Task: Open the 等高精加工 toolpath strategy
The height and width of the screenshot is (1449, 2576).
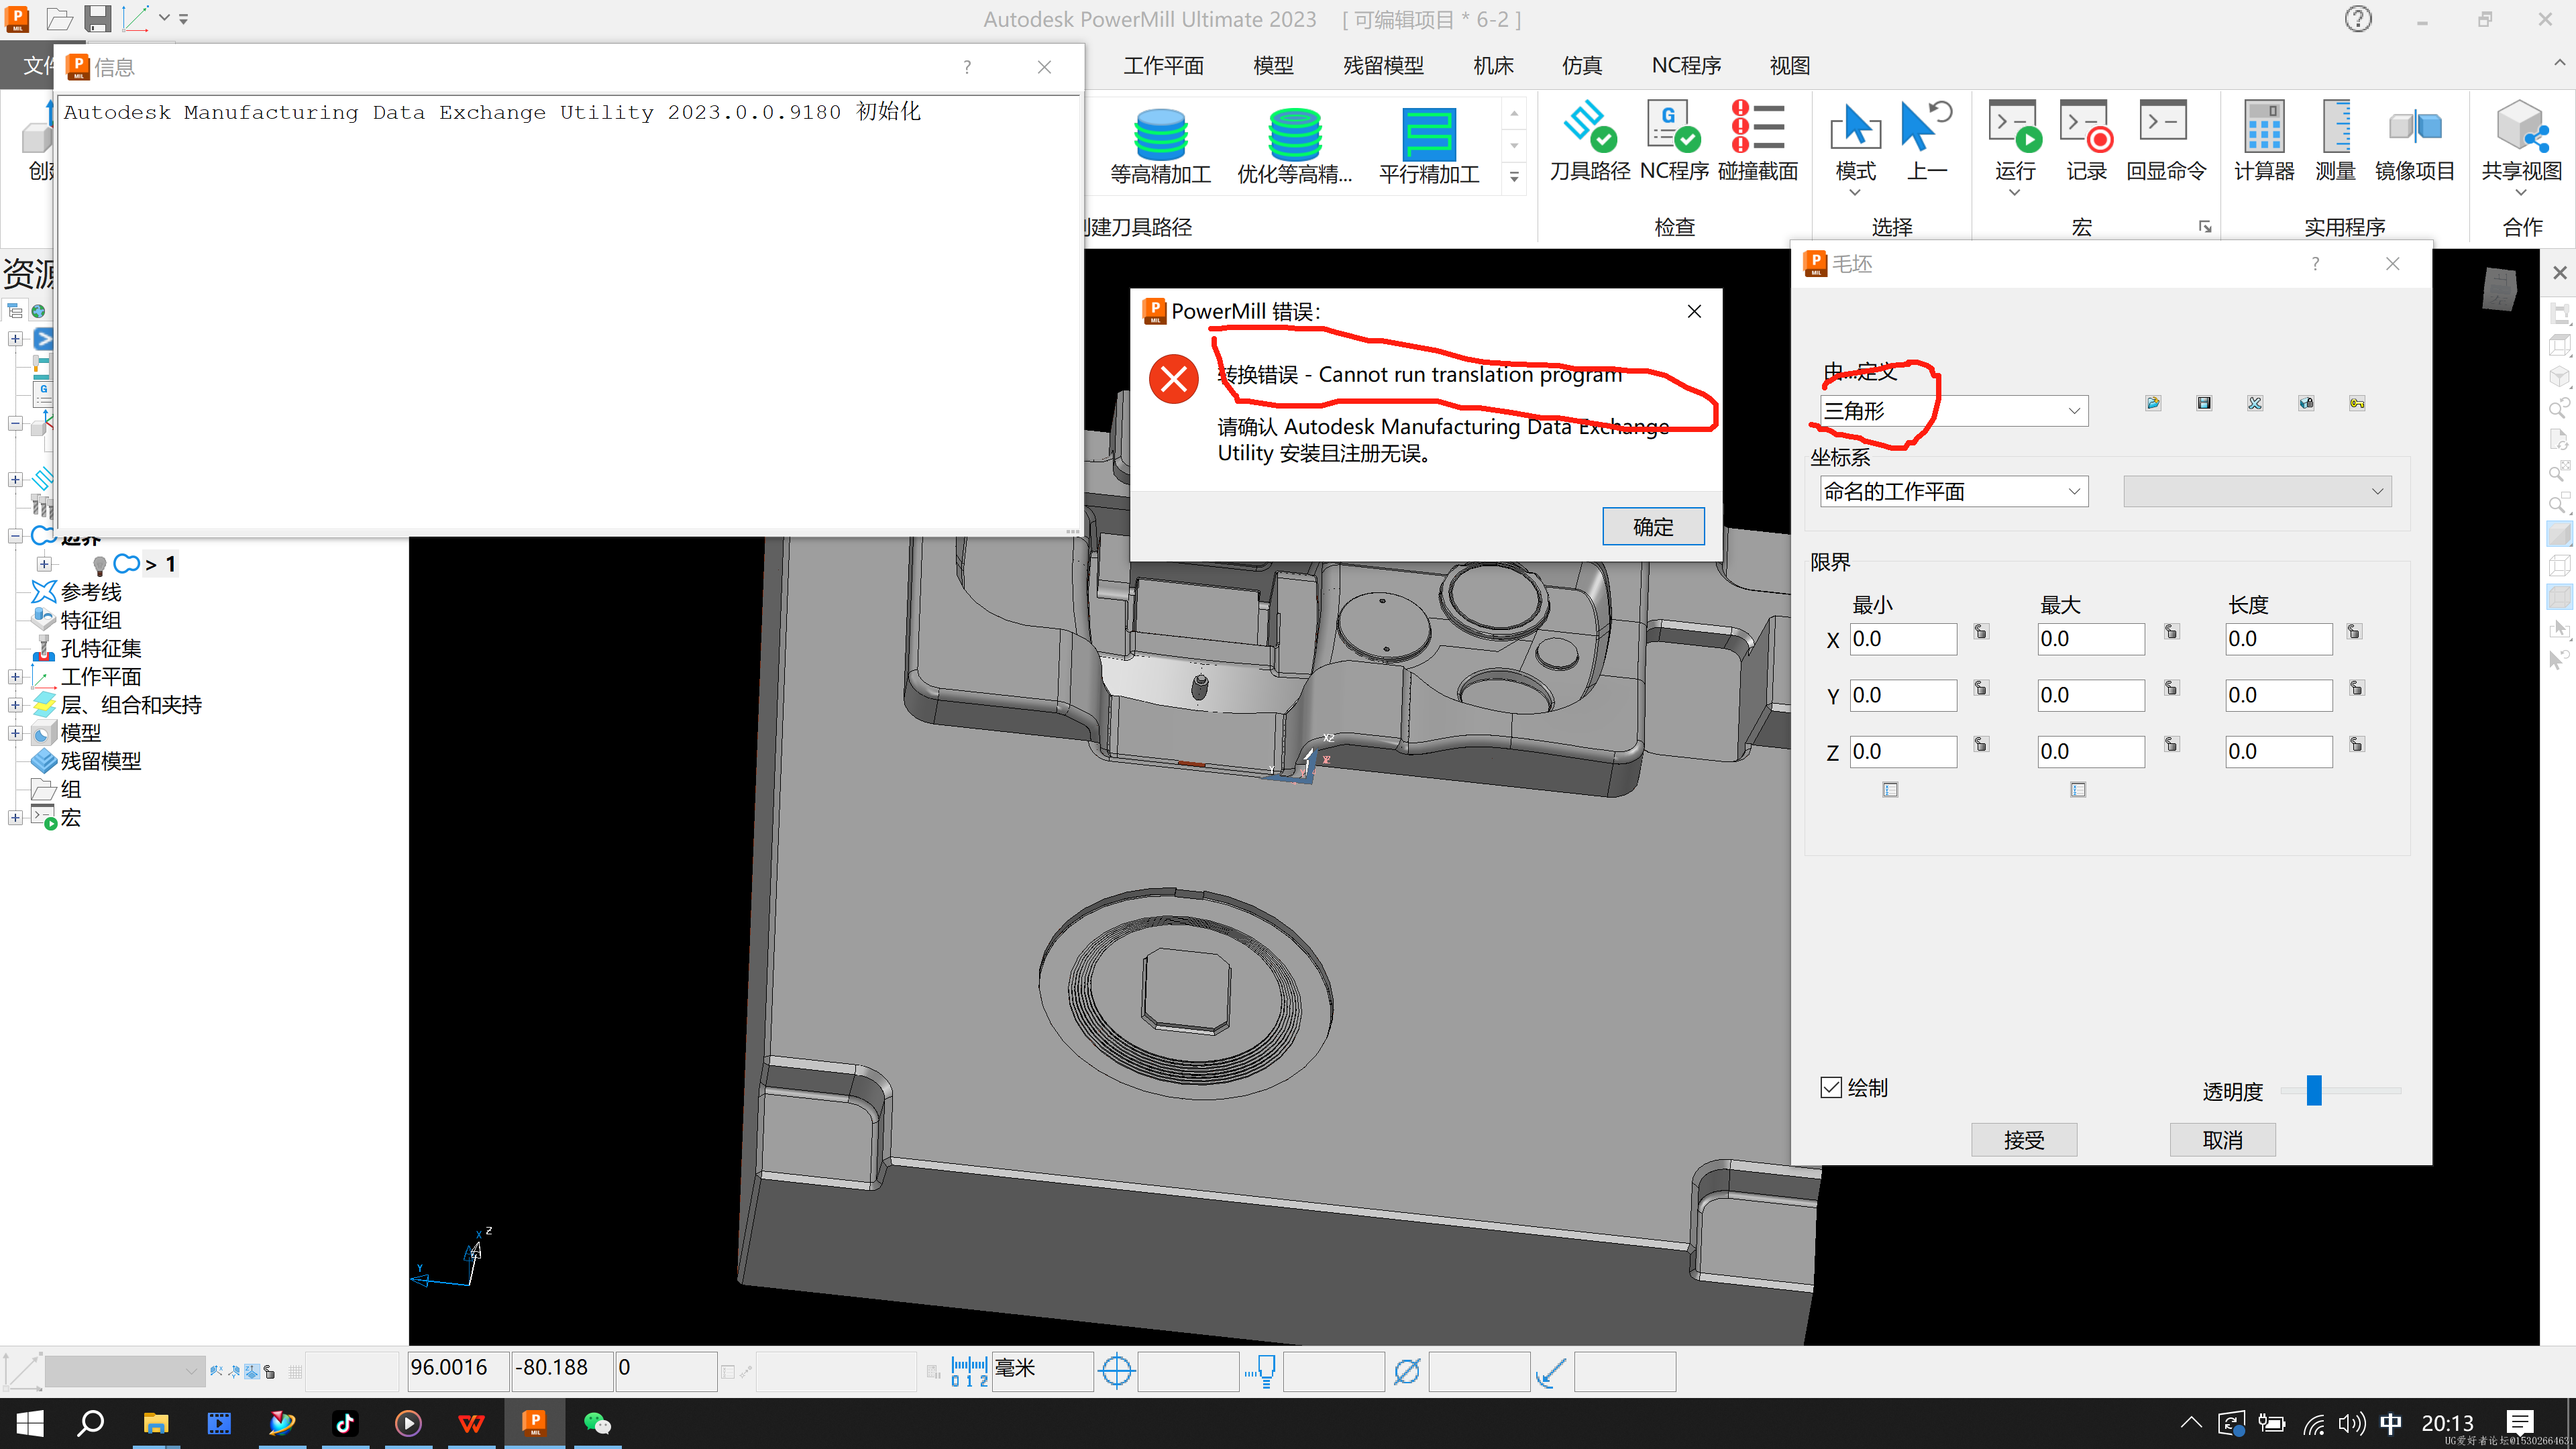Action: click(x=1160, y=146)
